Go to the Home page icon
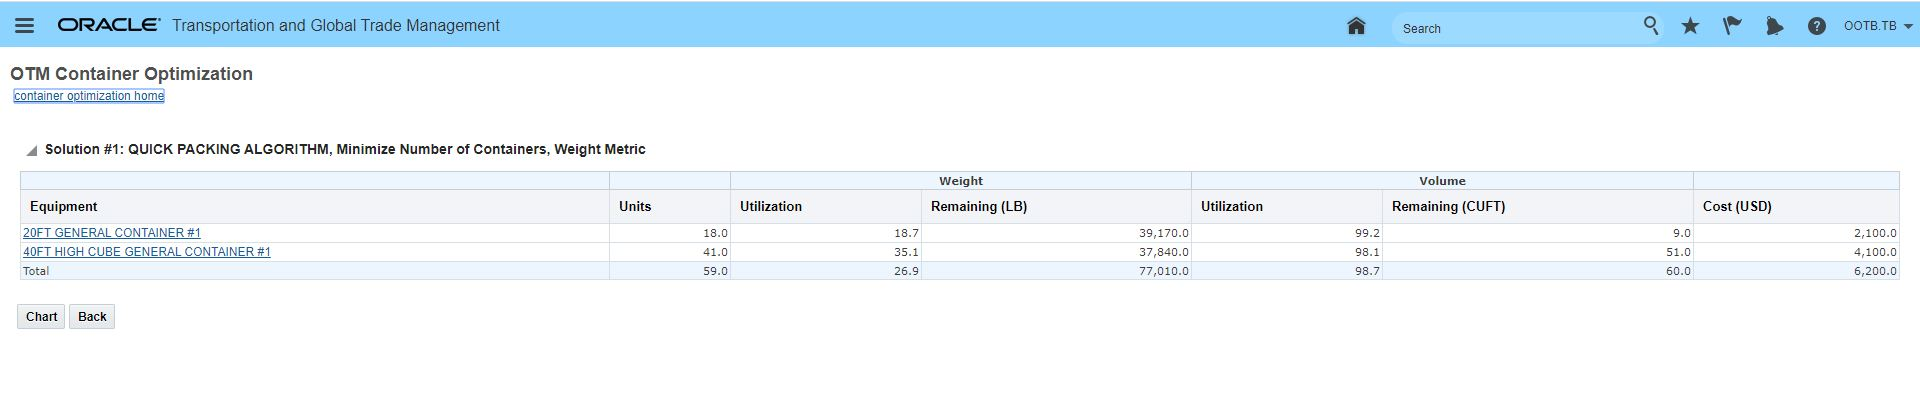Image resolution: width=1920 pixels, height=417 pixels. tap(1356, 26)
